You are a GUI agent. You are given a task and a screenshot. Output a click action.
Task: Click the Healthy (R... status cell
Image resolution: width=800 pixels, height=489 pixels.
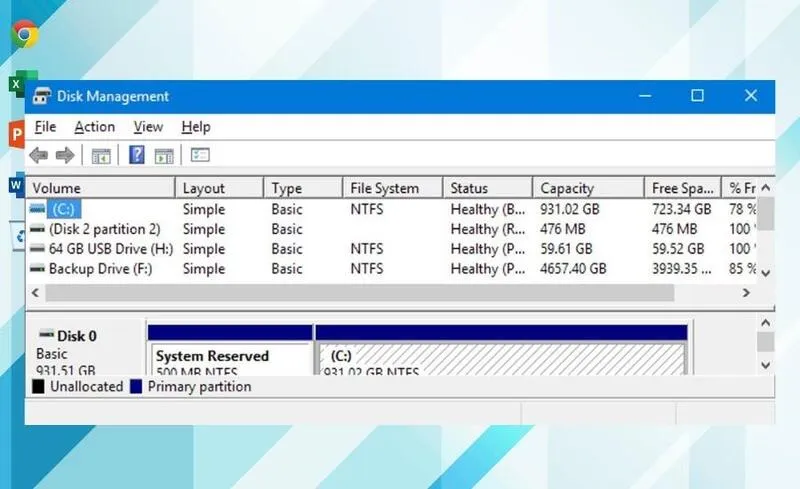point(488,229)
